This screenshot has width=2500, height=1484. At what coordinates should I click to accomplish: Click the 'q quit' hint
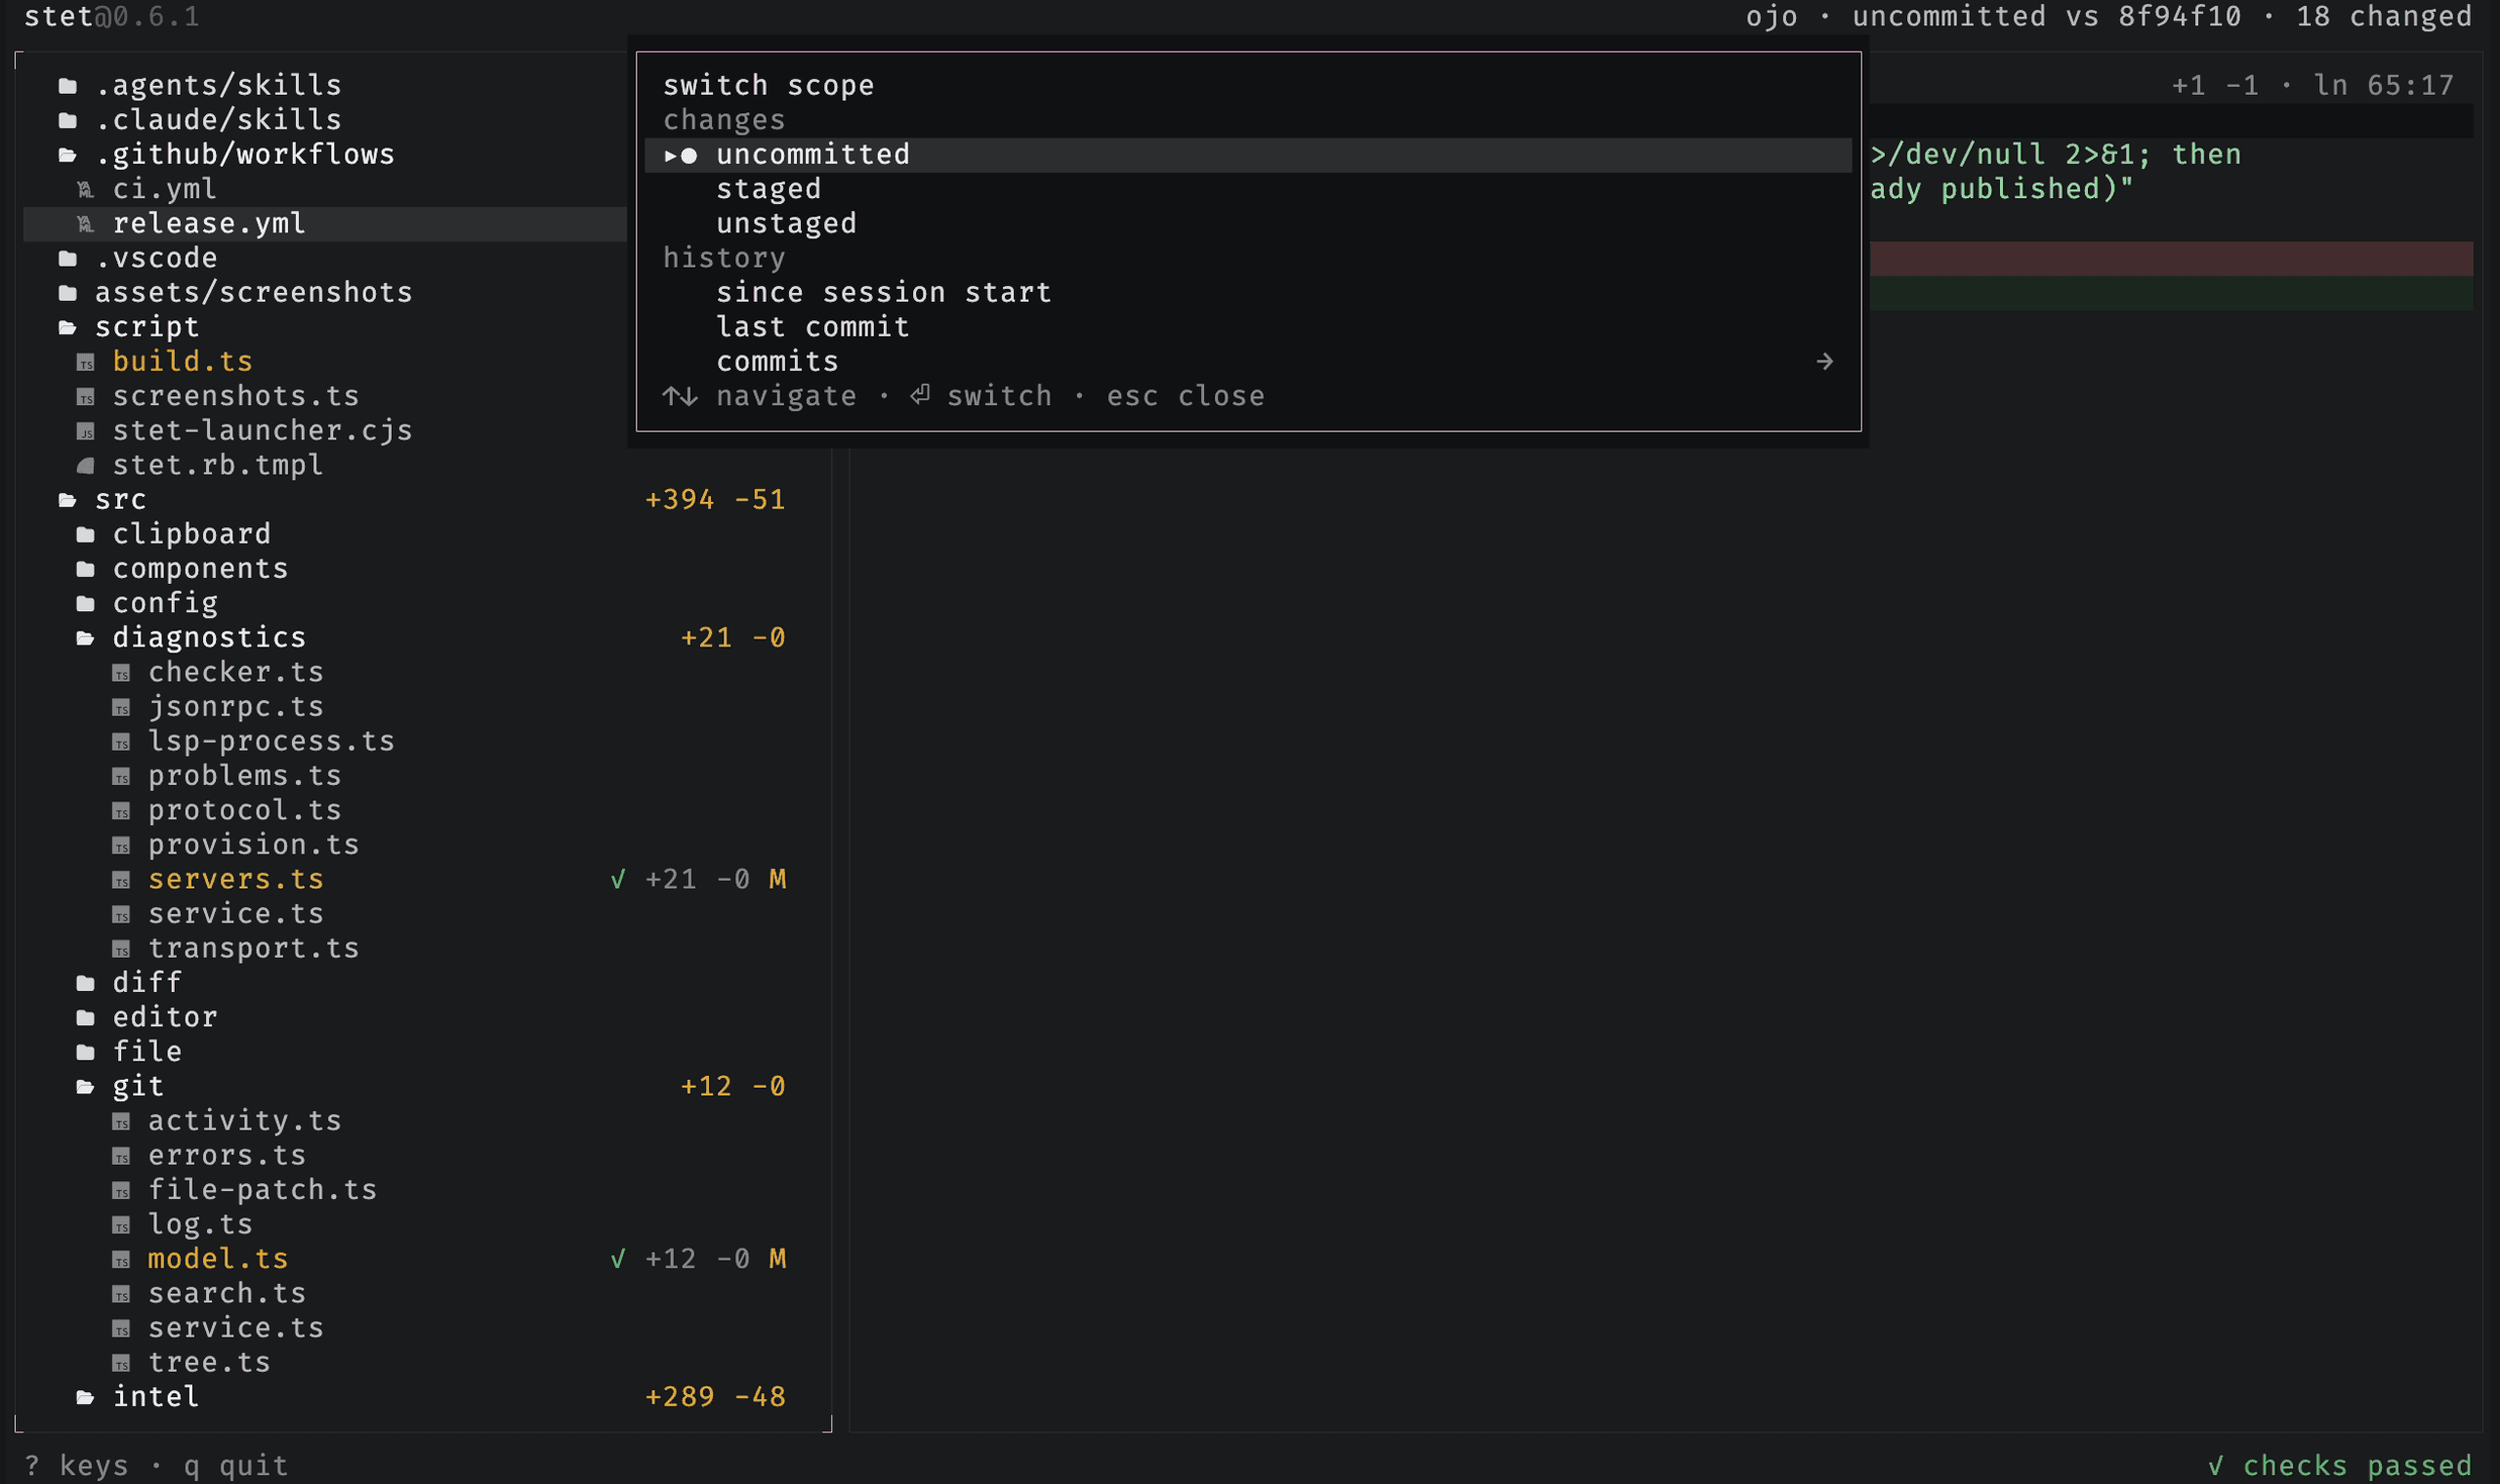click(x=236, y=1466)
